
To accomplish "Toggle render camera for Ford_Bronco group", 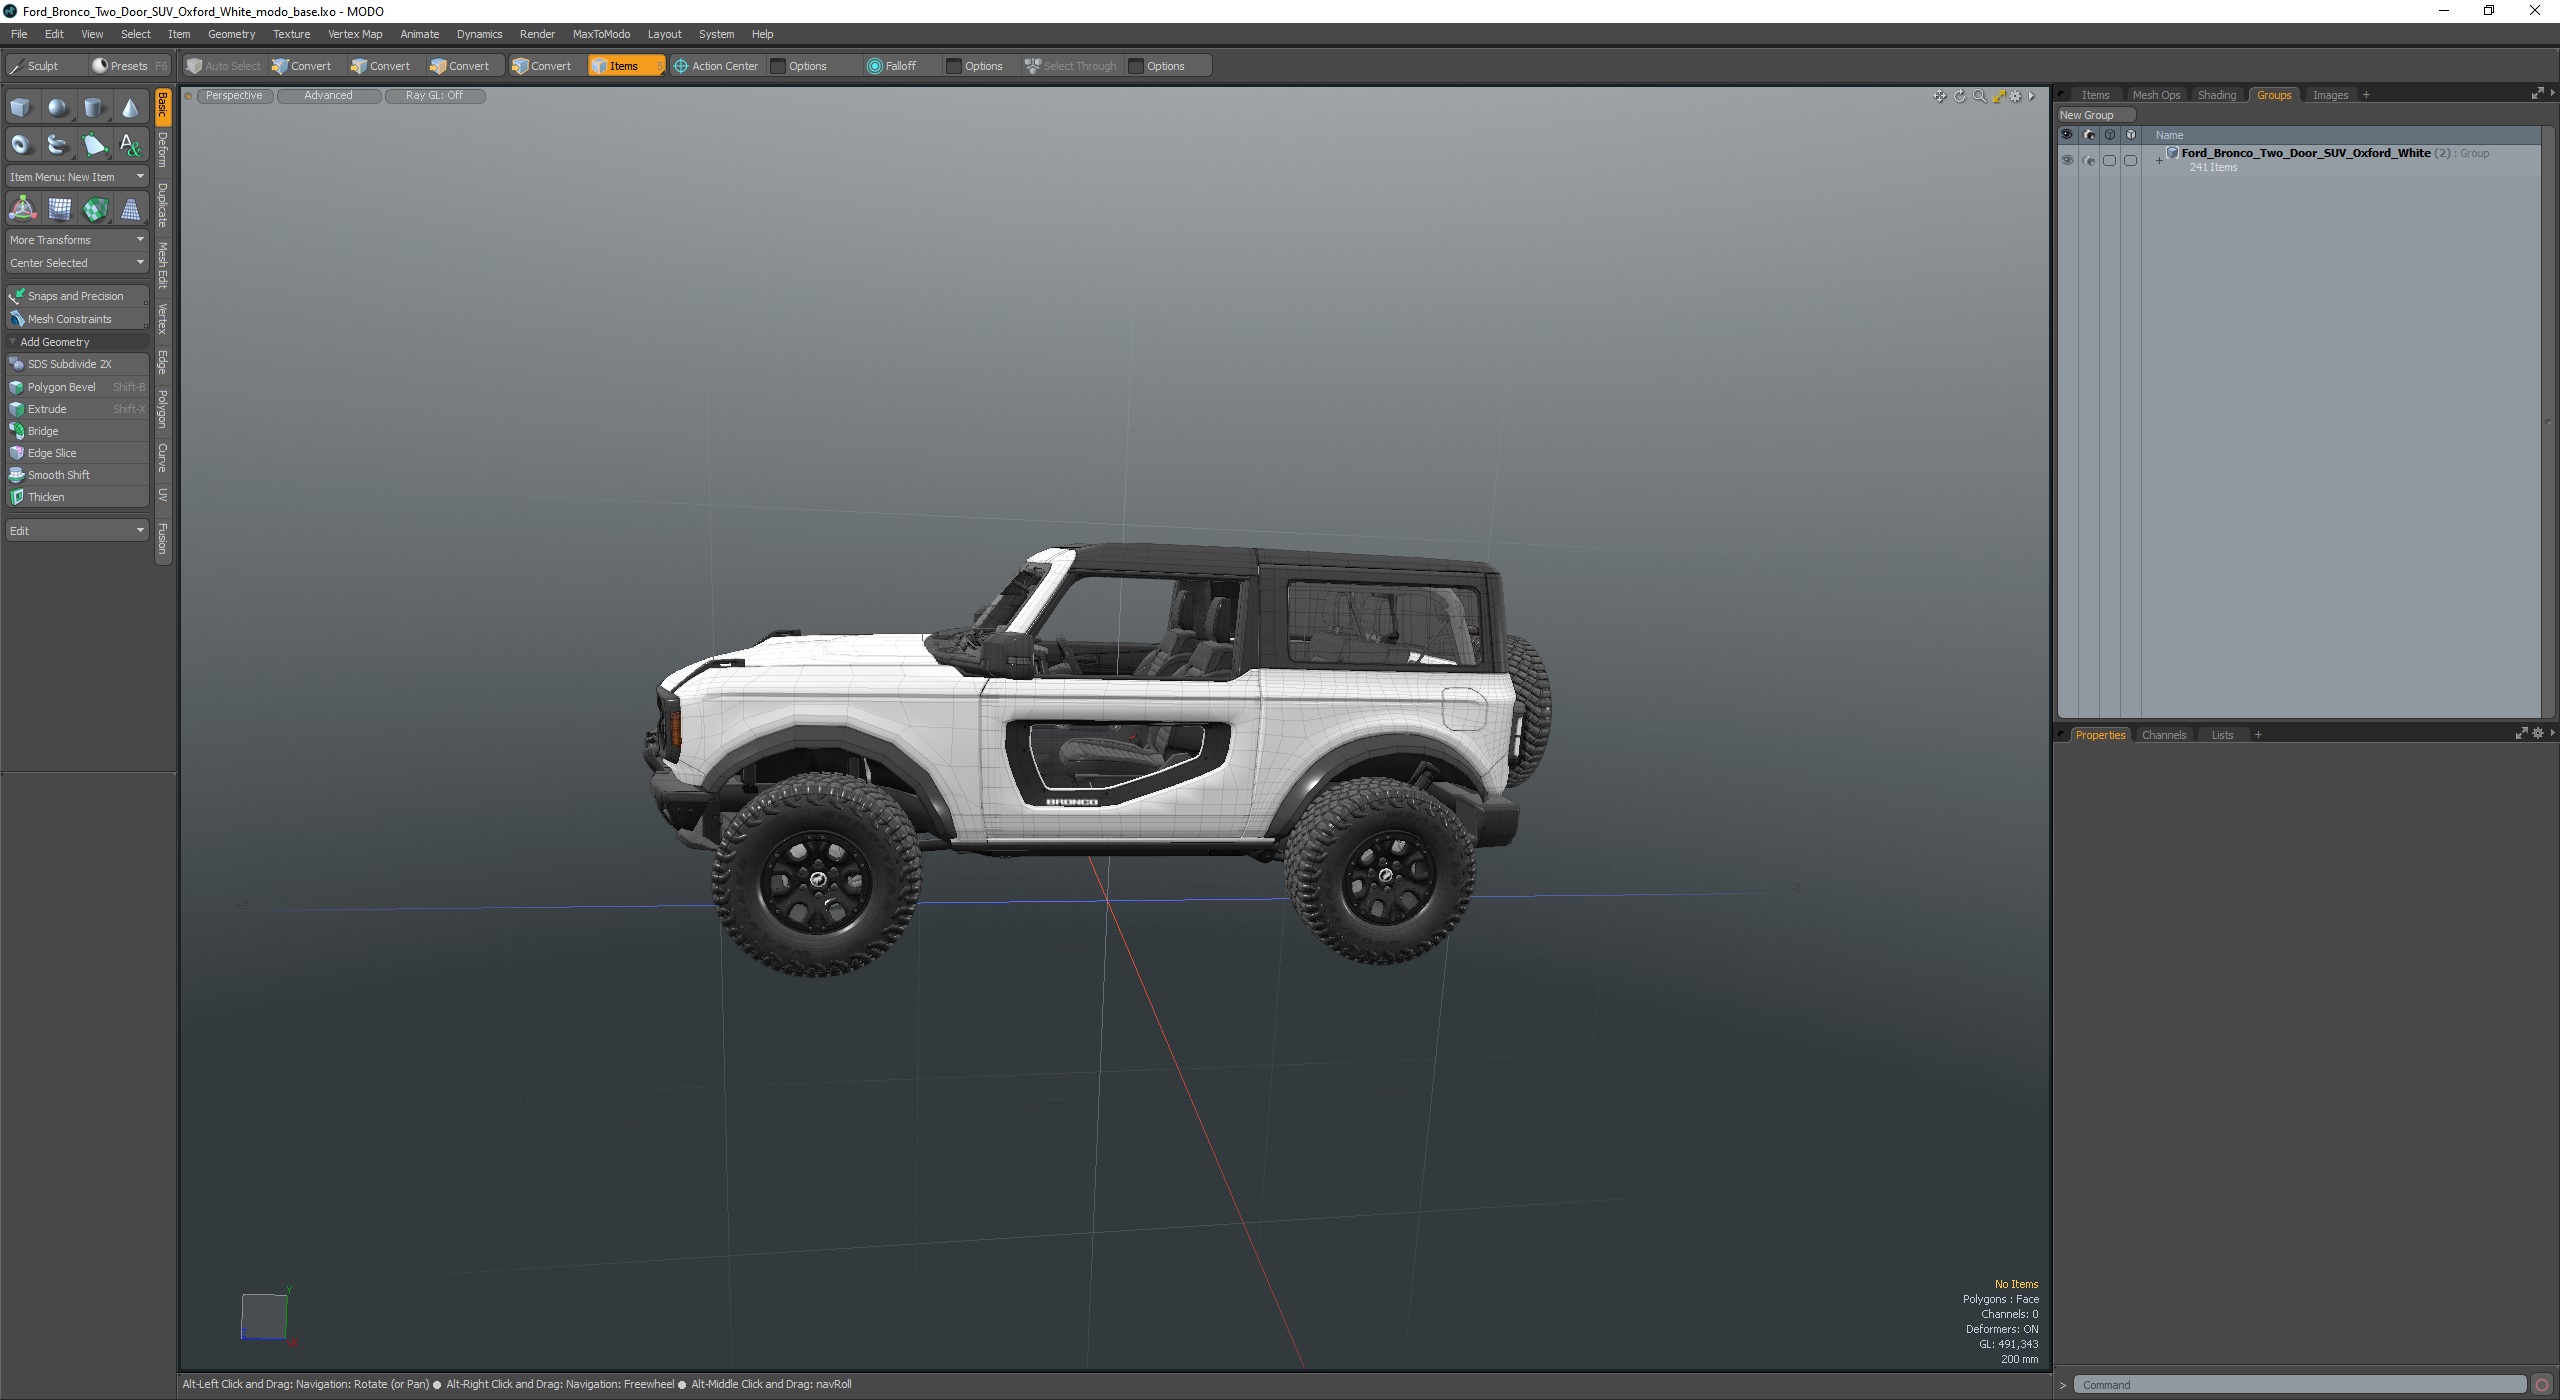I will click(2088, 160).
